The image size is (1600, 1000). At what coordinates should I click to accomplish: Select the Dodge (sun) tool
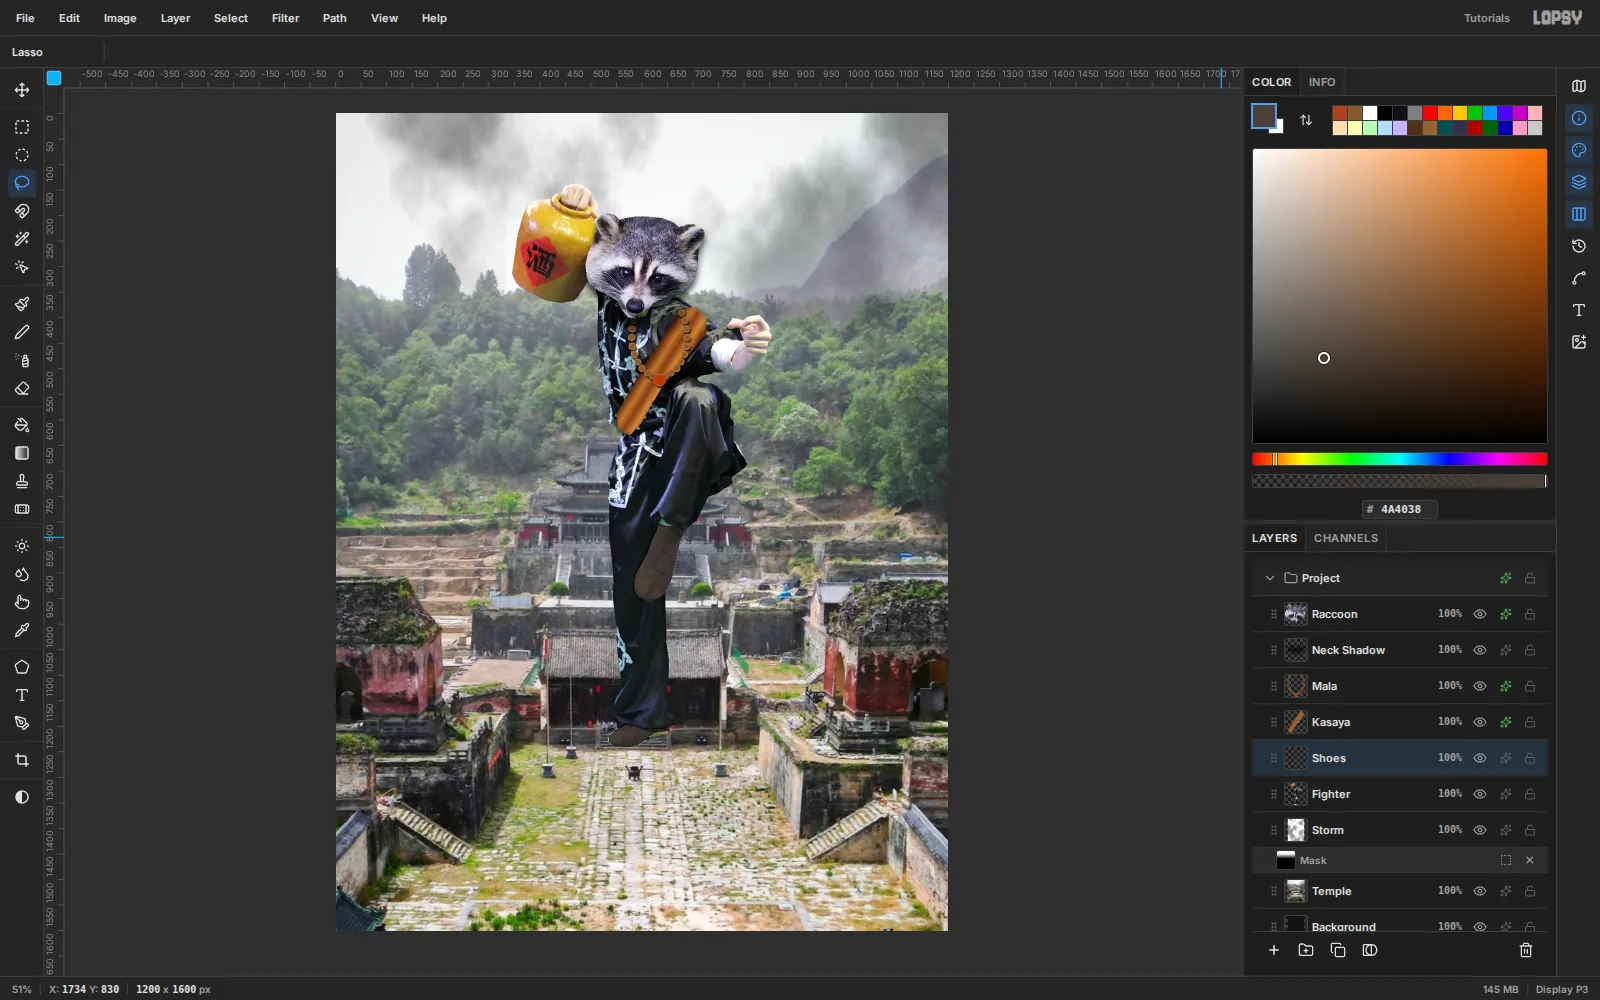[x=22, y=546]
